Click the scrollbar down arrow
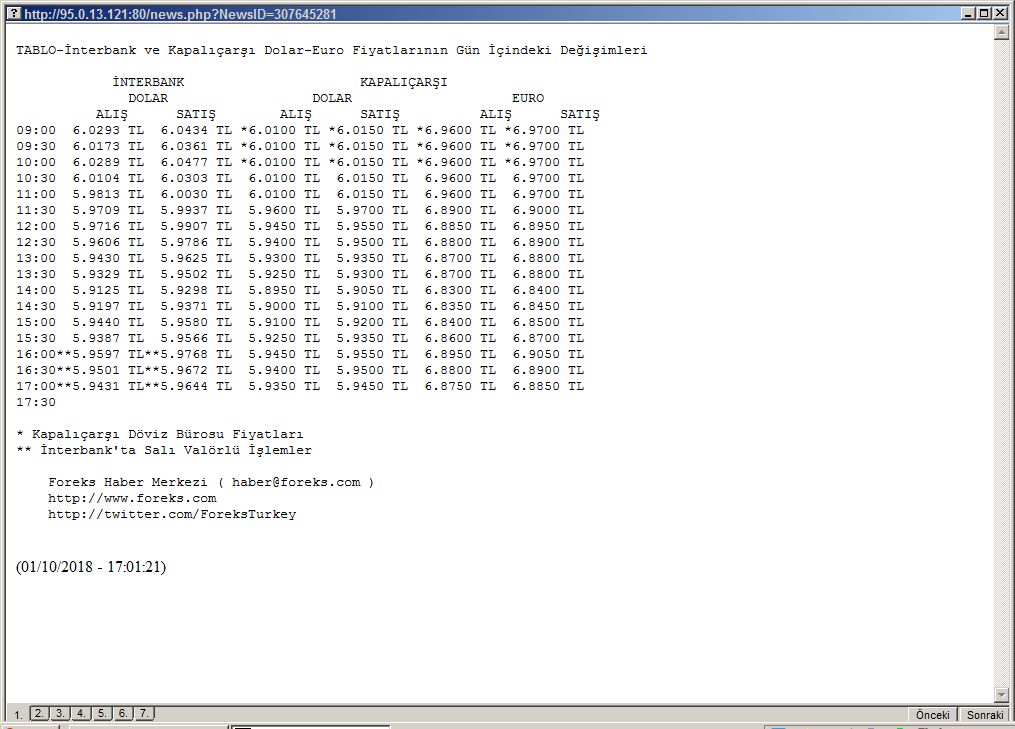The height and width of the screenshot is (729, 1015). (1001, 695)
